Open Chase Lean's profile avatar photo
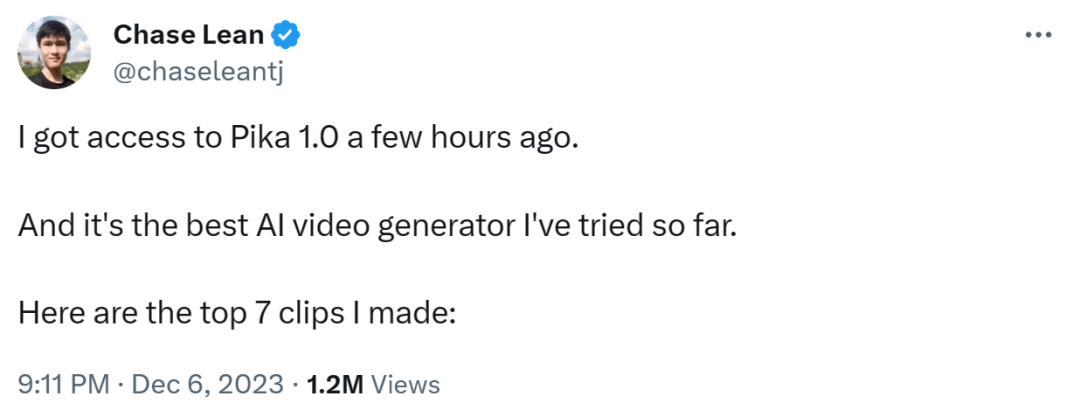Image resolution: width=1080 pixels, height=417 pixels. pyautogui.click(x=55, y=52)
